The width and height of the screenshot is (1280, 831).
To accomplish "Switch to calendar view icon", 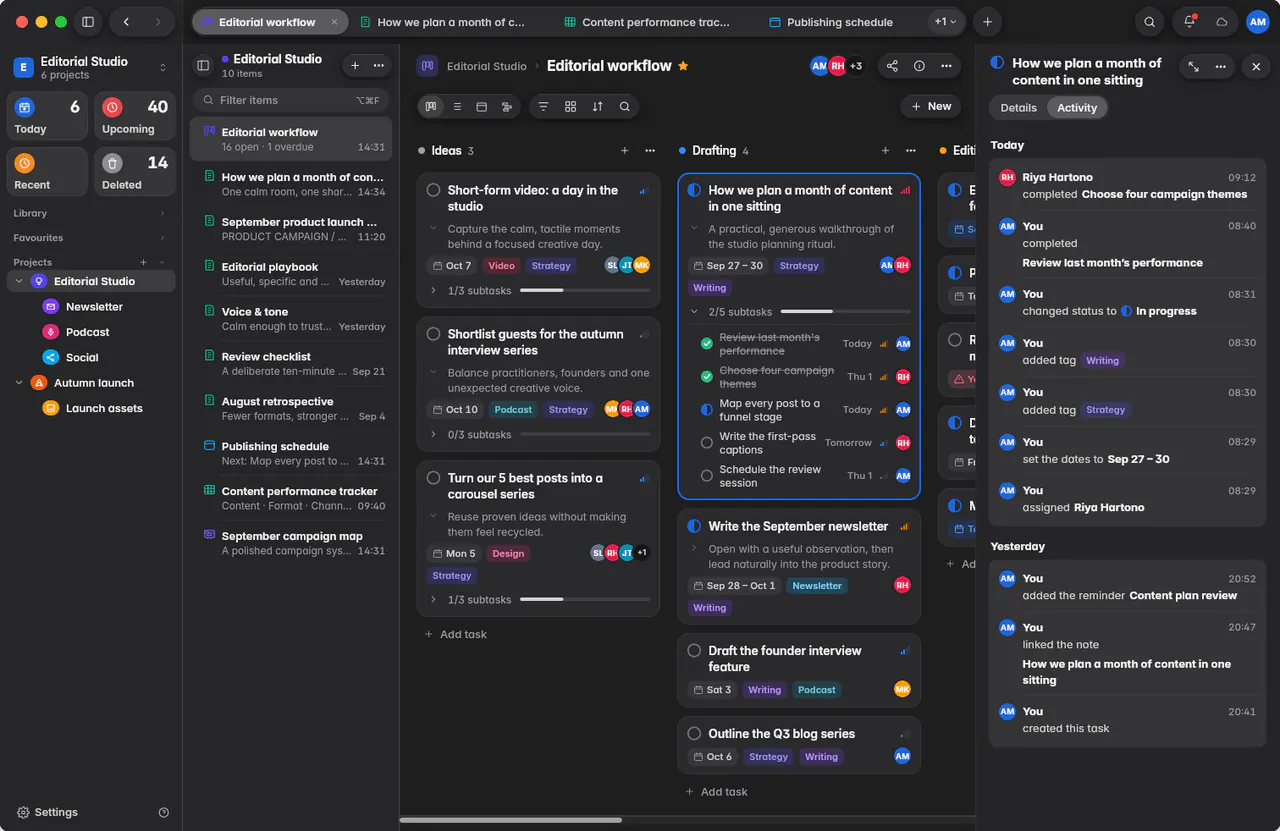I will (481, 106).
